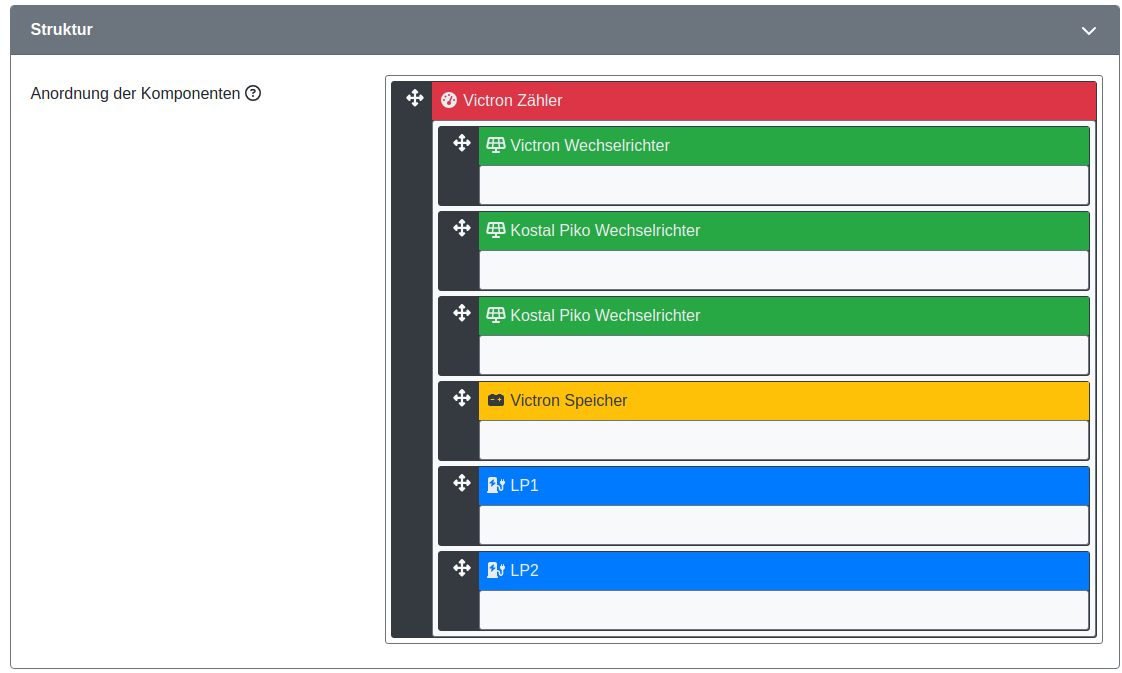Viewport: 1122px width, 673px height.
Task: Grab the move handle of Victron Wechselrichter
Action: [x=462, y=143]
